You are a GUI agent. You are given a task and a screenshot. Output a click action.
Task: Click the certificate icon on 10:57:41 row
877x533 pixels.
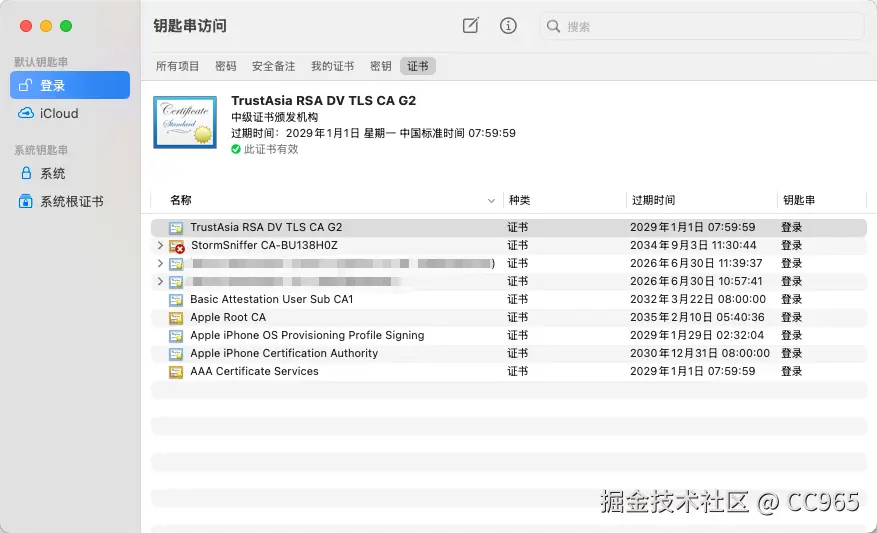point(176,282)
